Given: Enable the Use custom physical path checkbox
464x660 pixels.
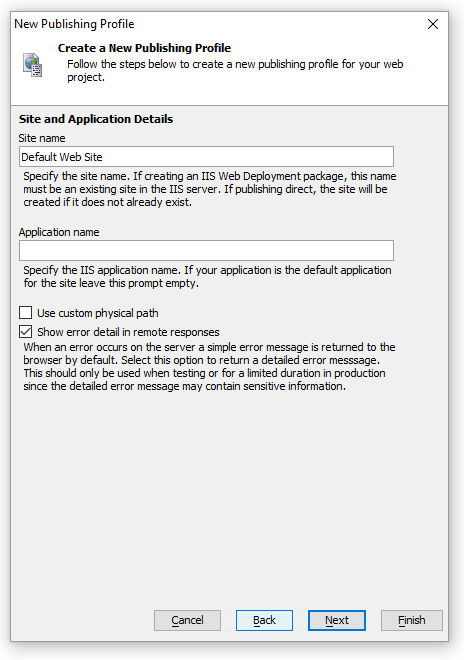Looking at the screenshot, I should (26, 313).
